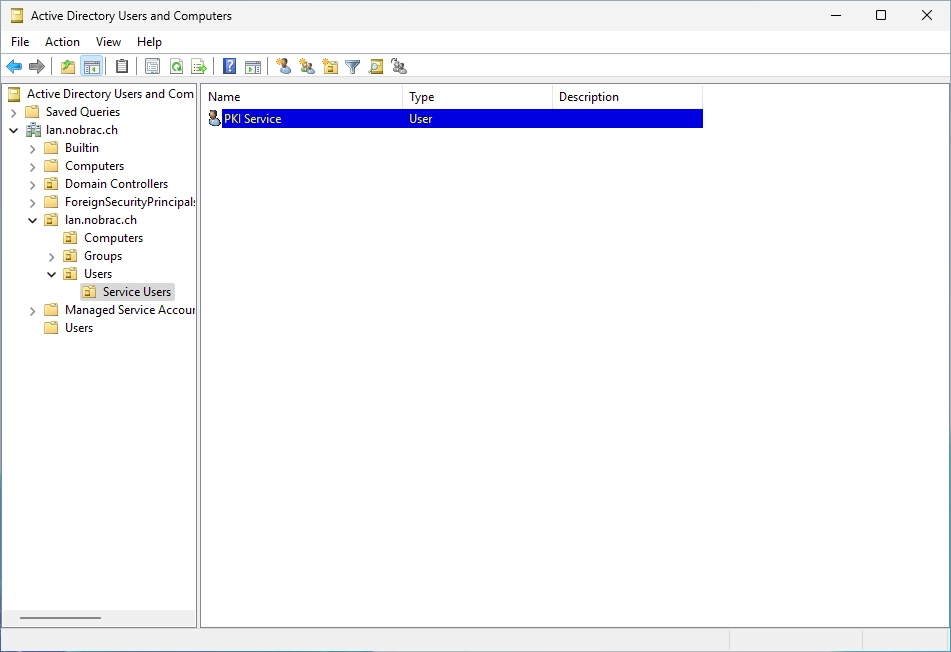Viewport: 951px width, 652px height.
Task: Click the Export List toolbar icon
Action: pos(199,67)
